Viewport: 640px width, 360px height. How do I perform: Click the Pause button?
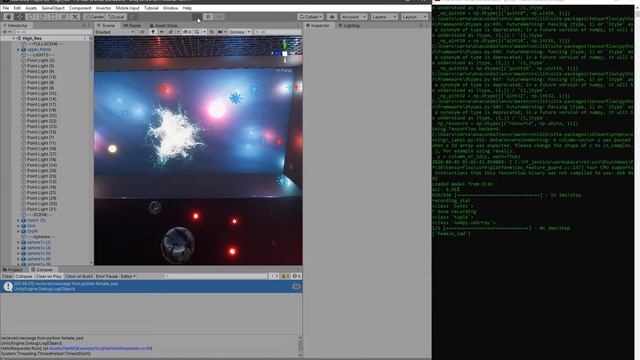coord(208,17)
